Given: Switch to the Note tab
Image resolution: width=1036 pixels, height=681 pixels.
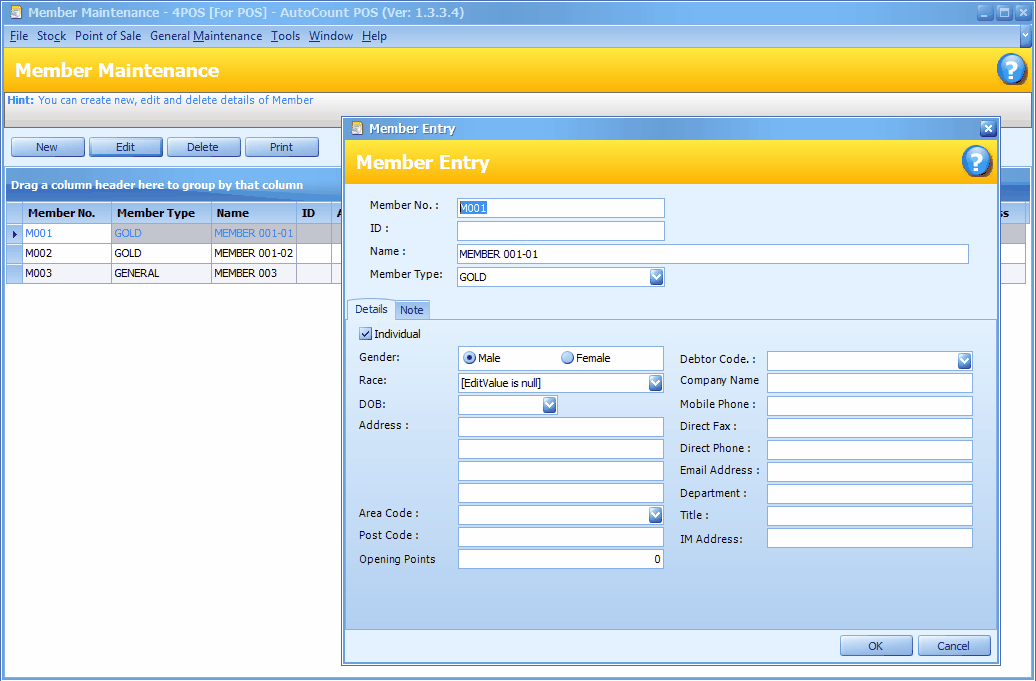Looking at the screenshot, I should 412,310.
